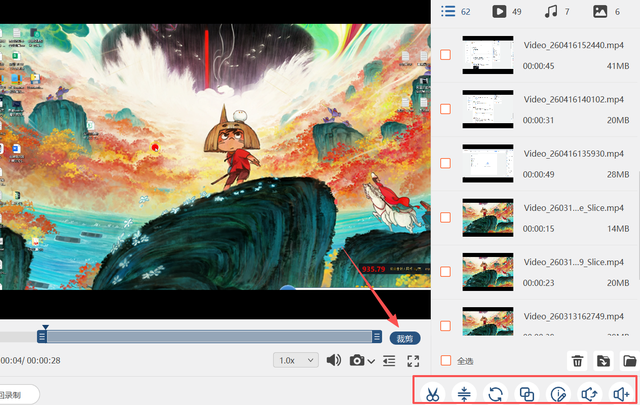Mute the player with the speaker icon

333,360
